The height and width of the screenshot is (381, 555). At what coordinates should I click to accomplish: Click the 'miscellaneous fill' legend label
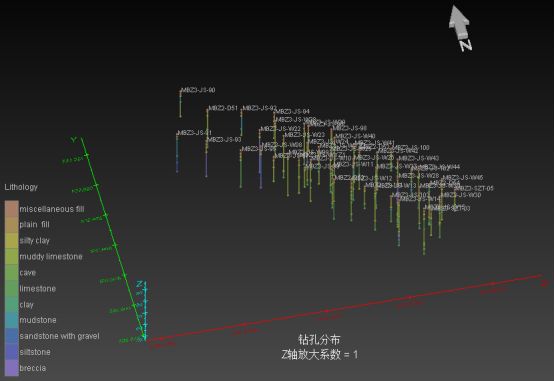52,209
